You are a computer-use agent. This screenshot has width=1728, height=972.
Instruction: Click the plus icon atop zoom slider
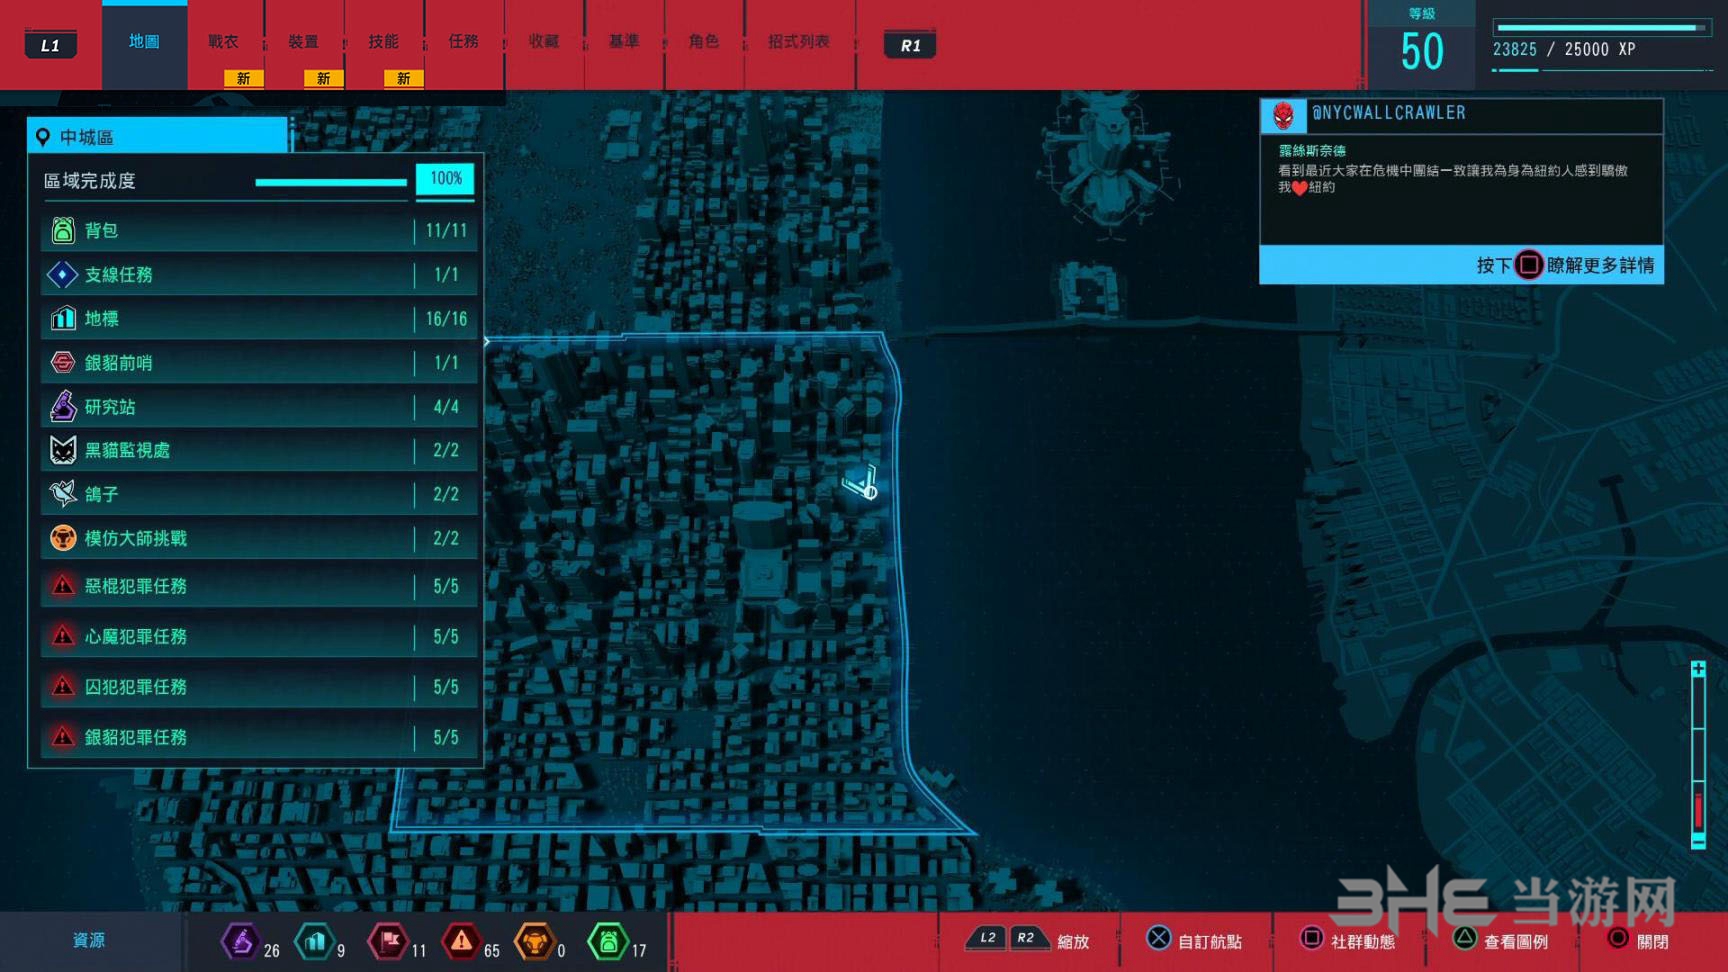pos(1698,668)
